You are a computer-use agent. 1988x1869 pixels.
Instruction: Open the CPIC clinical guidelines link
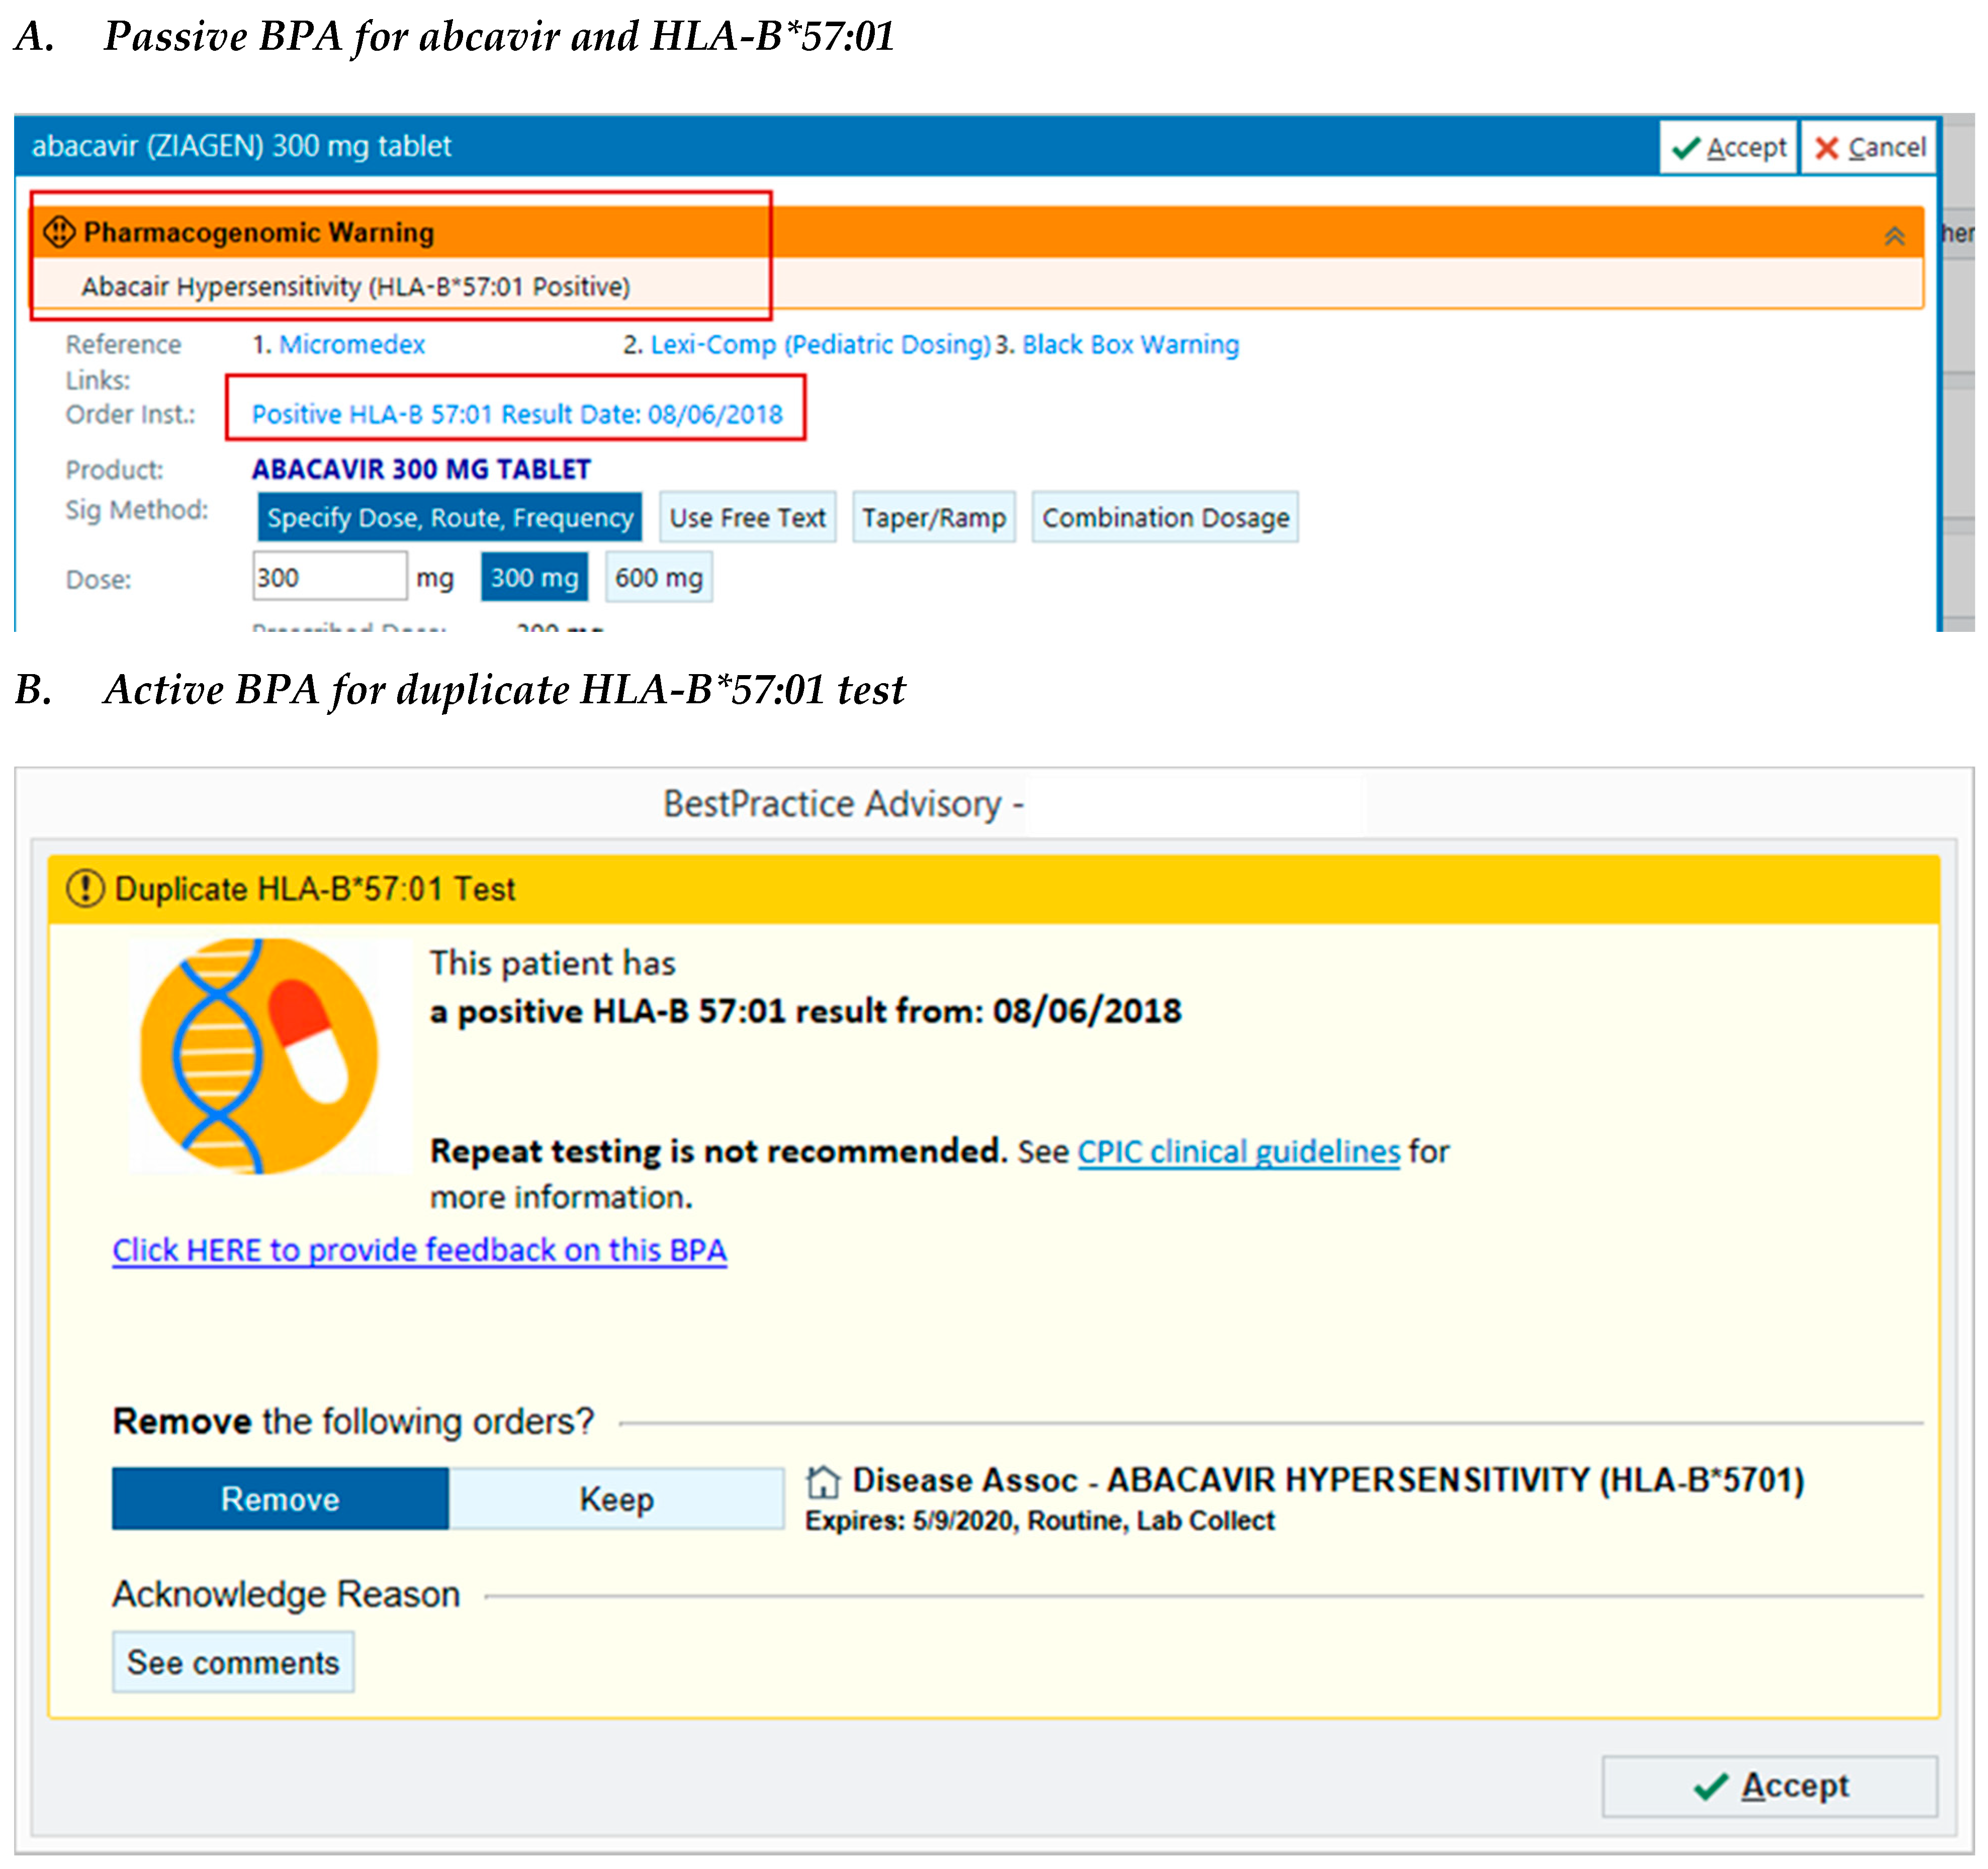(x=1239, y=1152)
